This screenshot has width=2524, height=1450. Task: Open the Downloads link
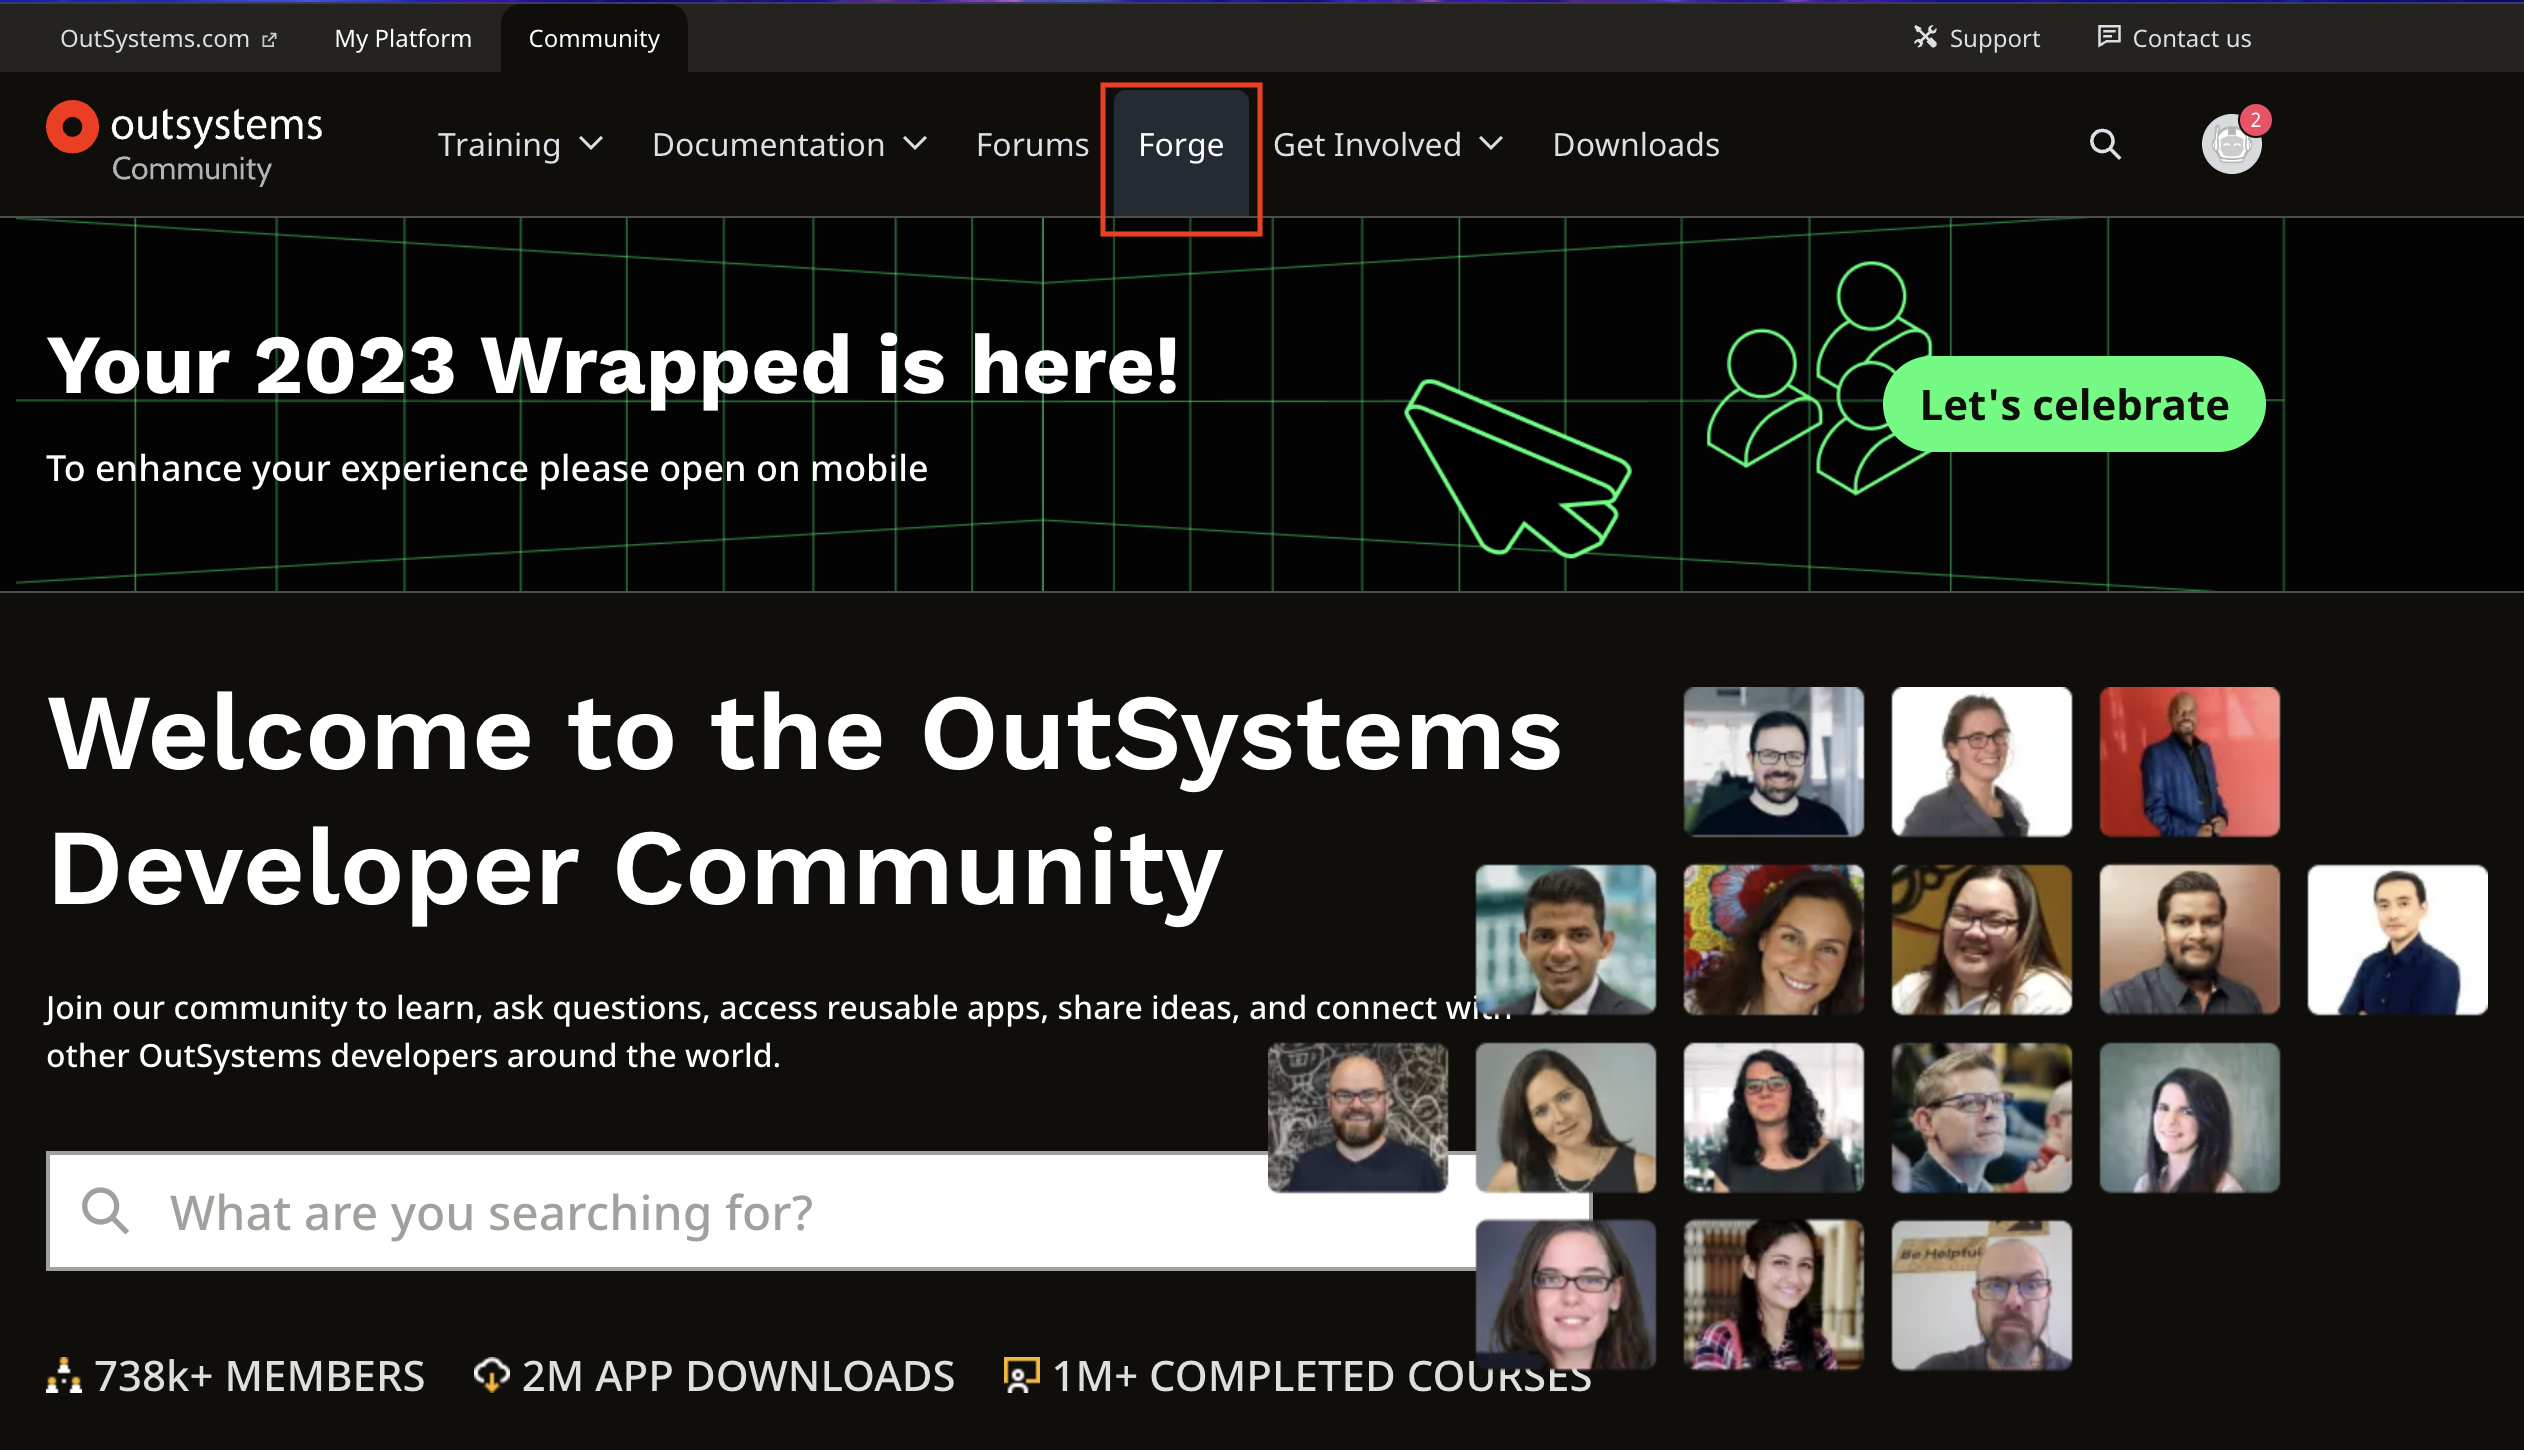tap(1636, 145)
